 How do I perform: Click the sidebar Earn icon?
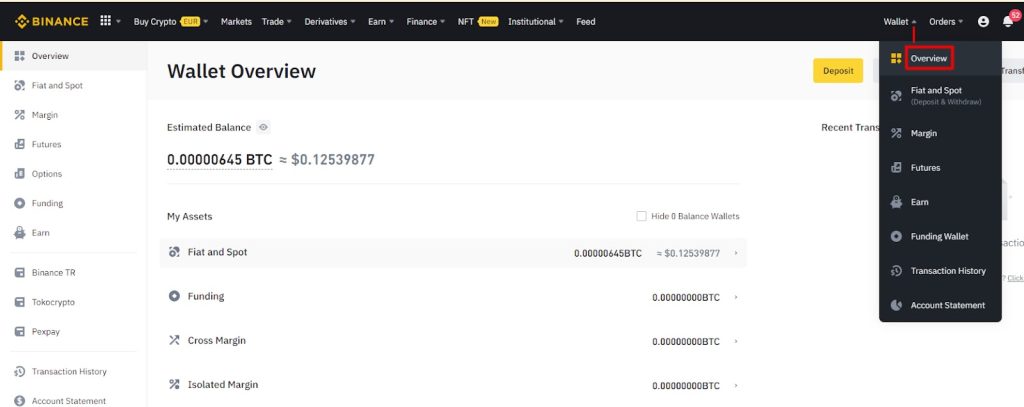20,233
